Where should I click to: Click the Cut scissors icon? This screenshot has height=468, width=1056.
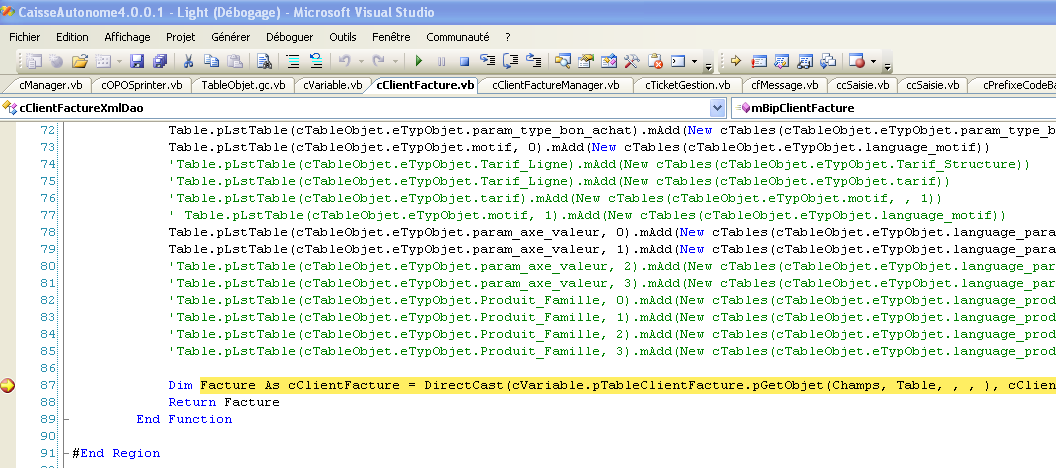coord(189,61)
